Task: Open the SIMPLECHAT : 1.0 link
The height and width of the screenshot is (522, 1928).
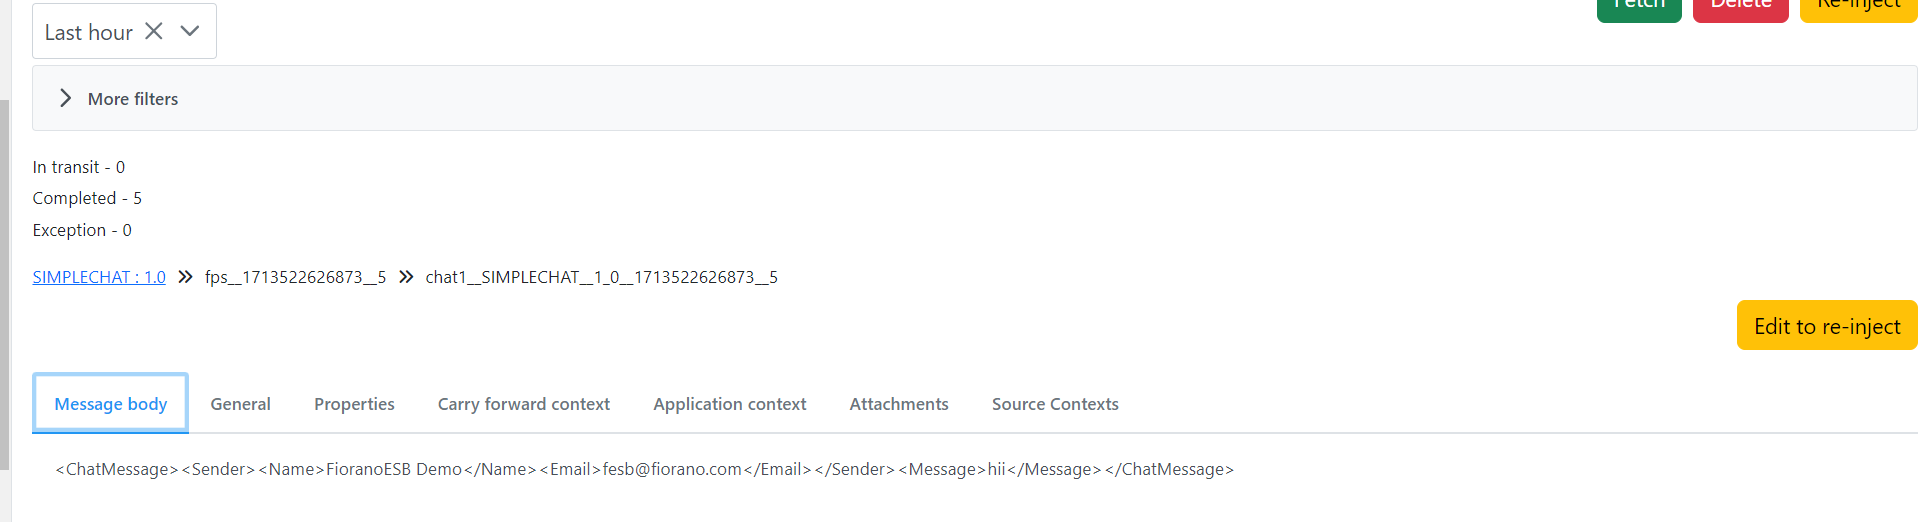Action: pos(99,277)
